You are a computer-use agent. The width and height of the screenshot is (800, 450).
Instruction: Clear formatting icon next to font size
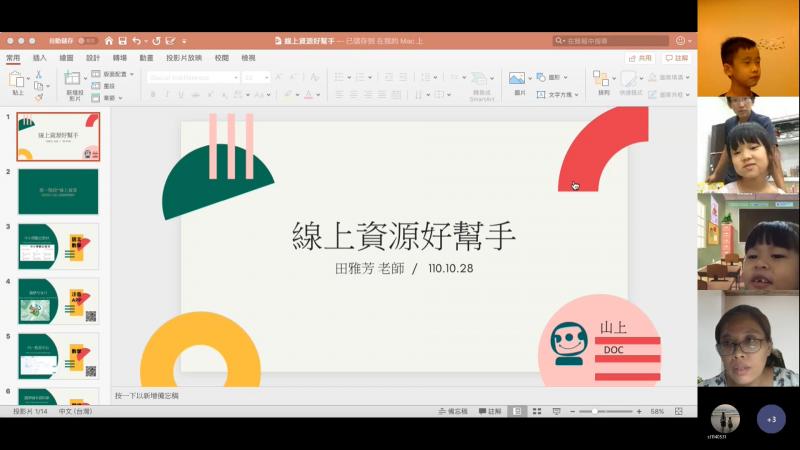(314, 77)
